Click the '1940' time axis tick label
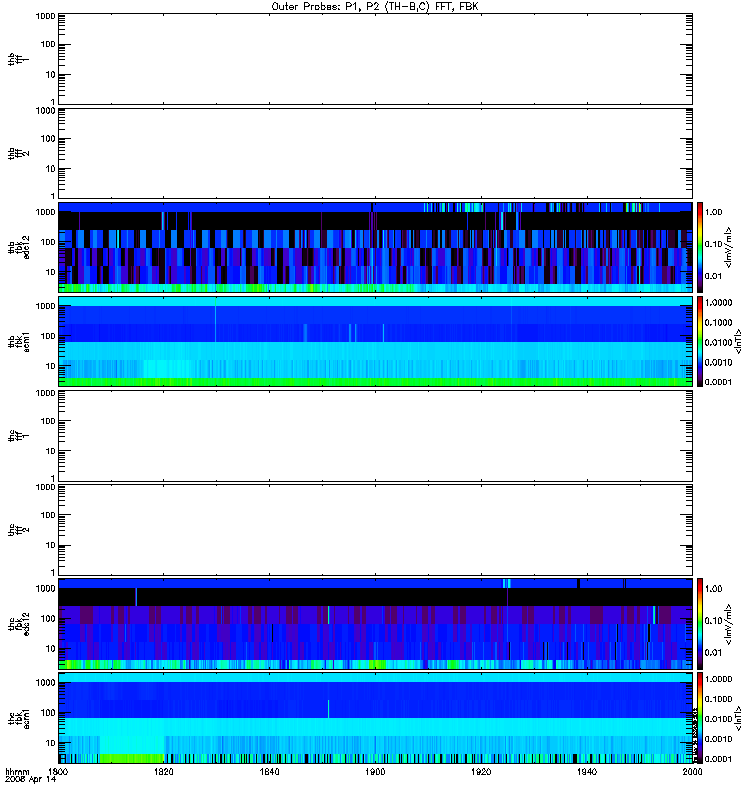Image resolution: width=750 pixels, height=800 pixels. tap(587, 771)
